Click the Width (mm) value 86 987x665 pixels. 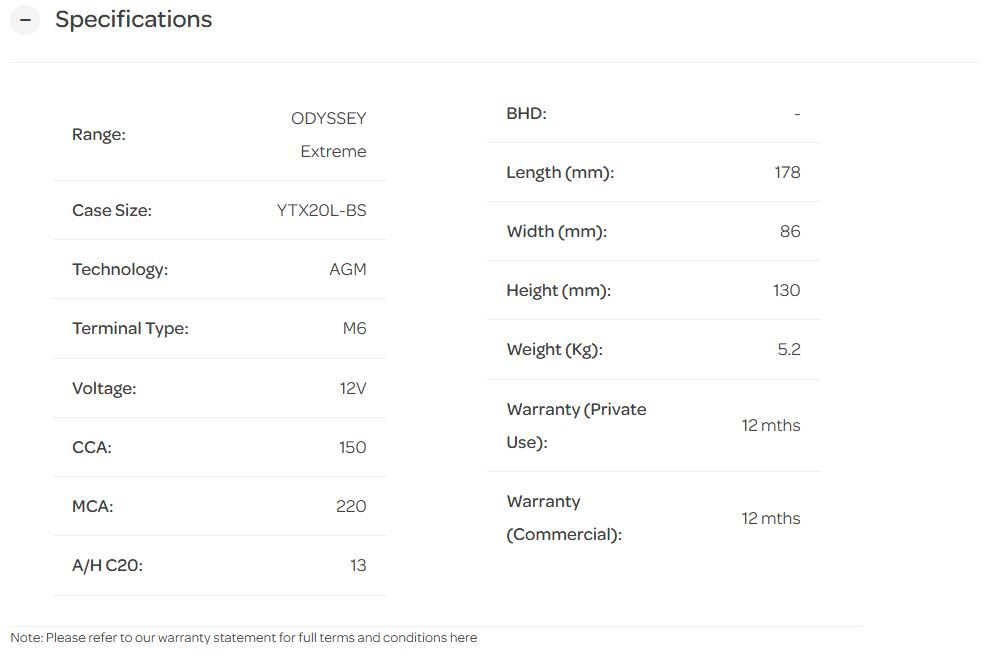pyautogui.click(x=790, y=231)
